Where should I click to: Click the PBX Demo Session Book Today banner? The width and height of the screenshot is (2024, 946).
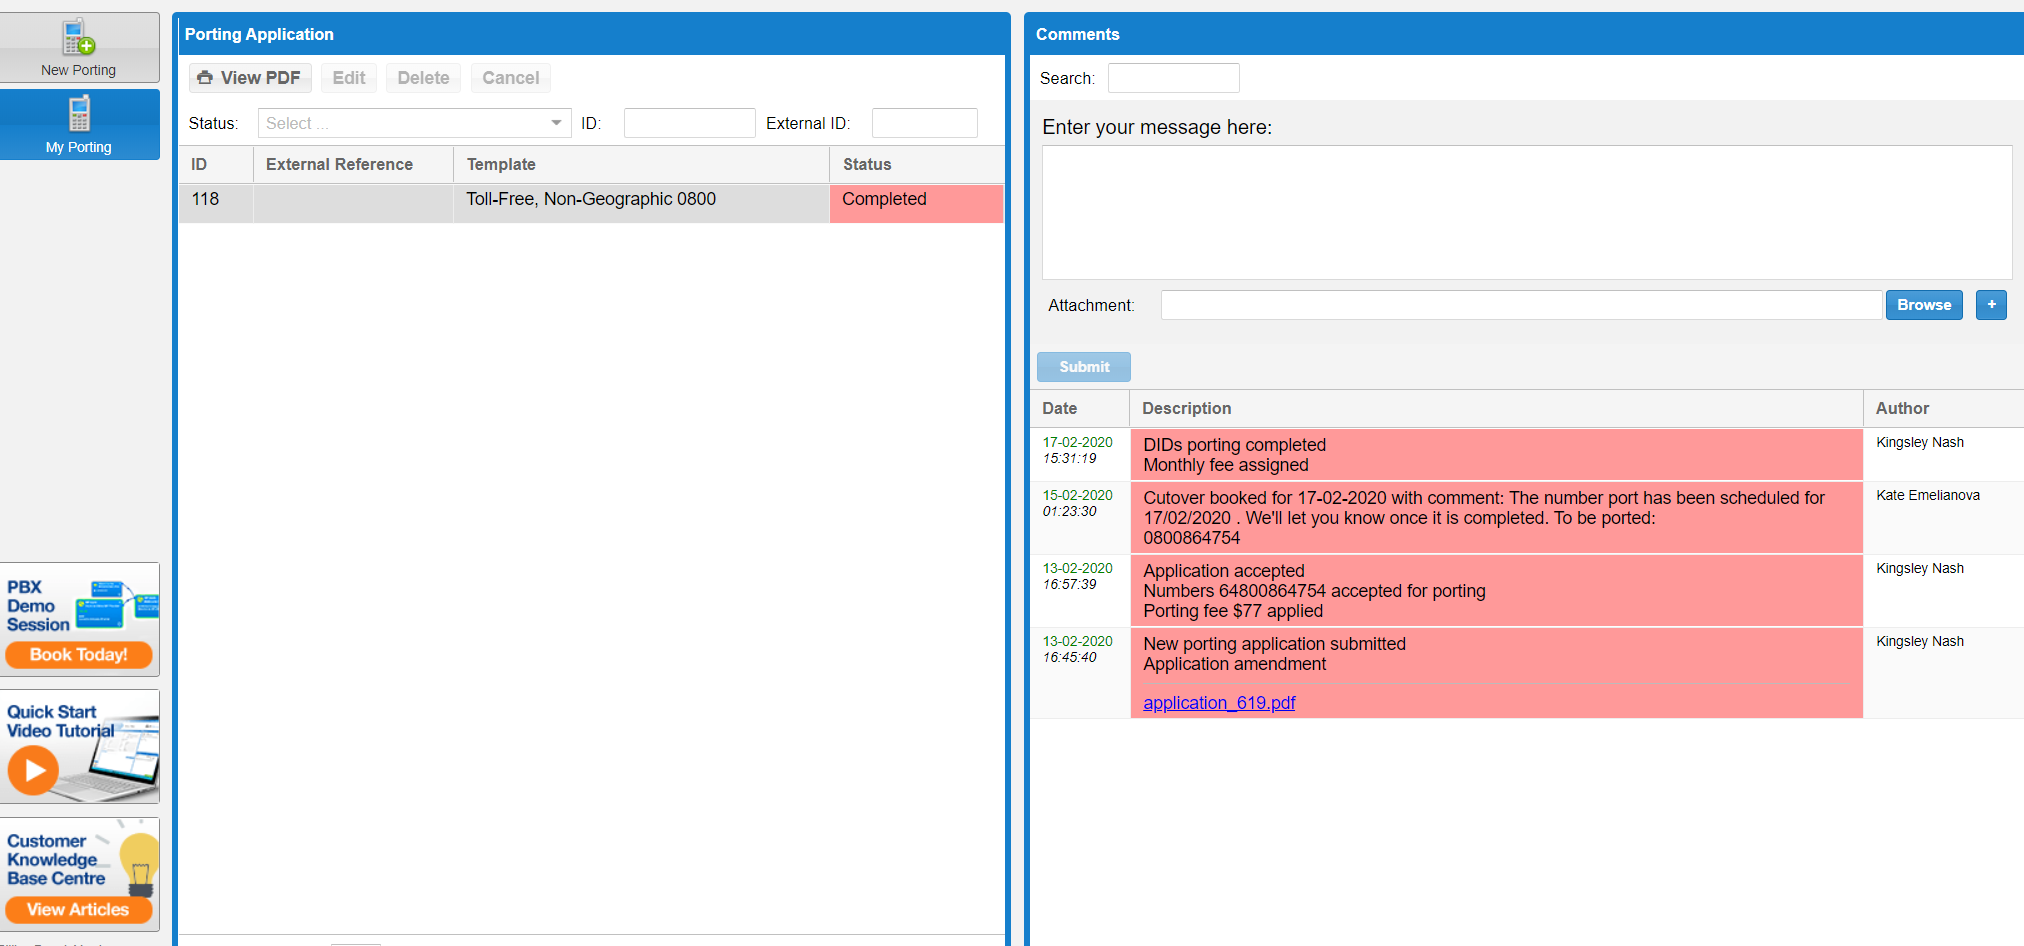pyautogui.click(x=79, y=619)
